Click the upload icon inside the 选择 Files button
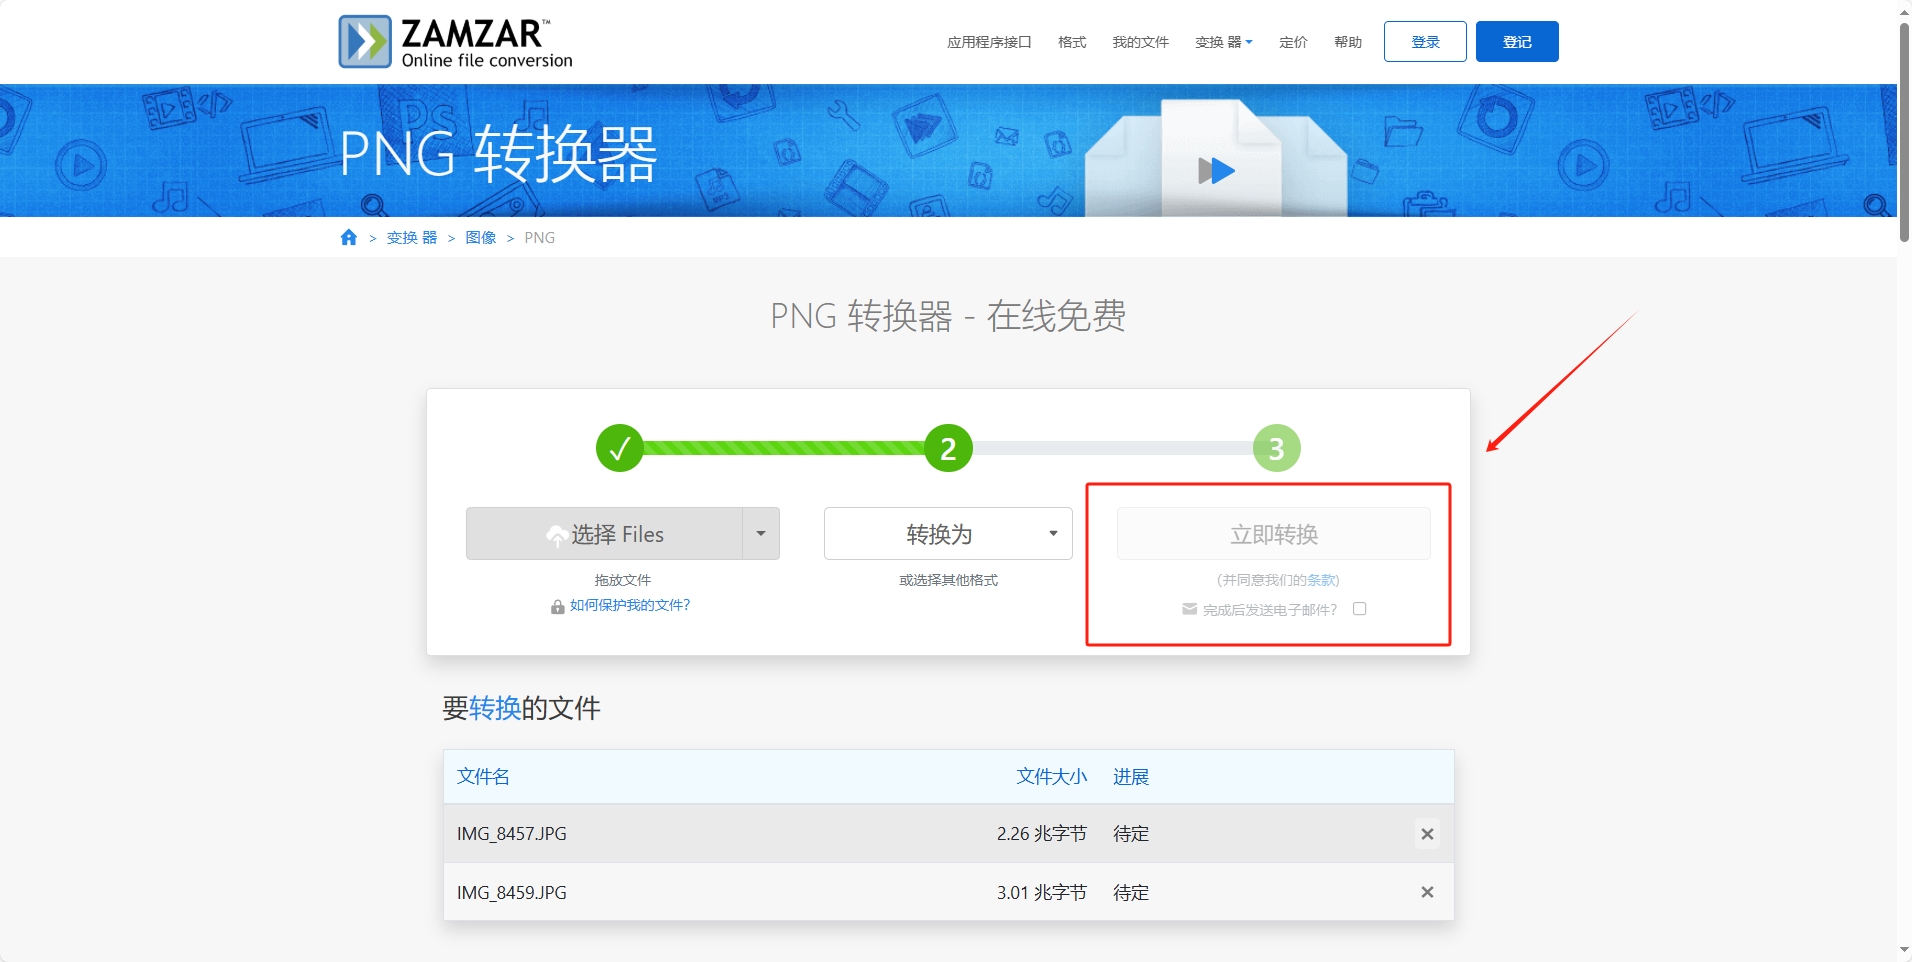 pyautogui.click(x=557, y=534)
